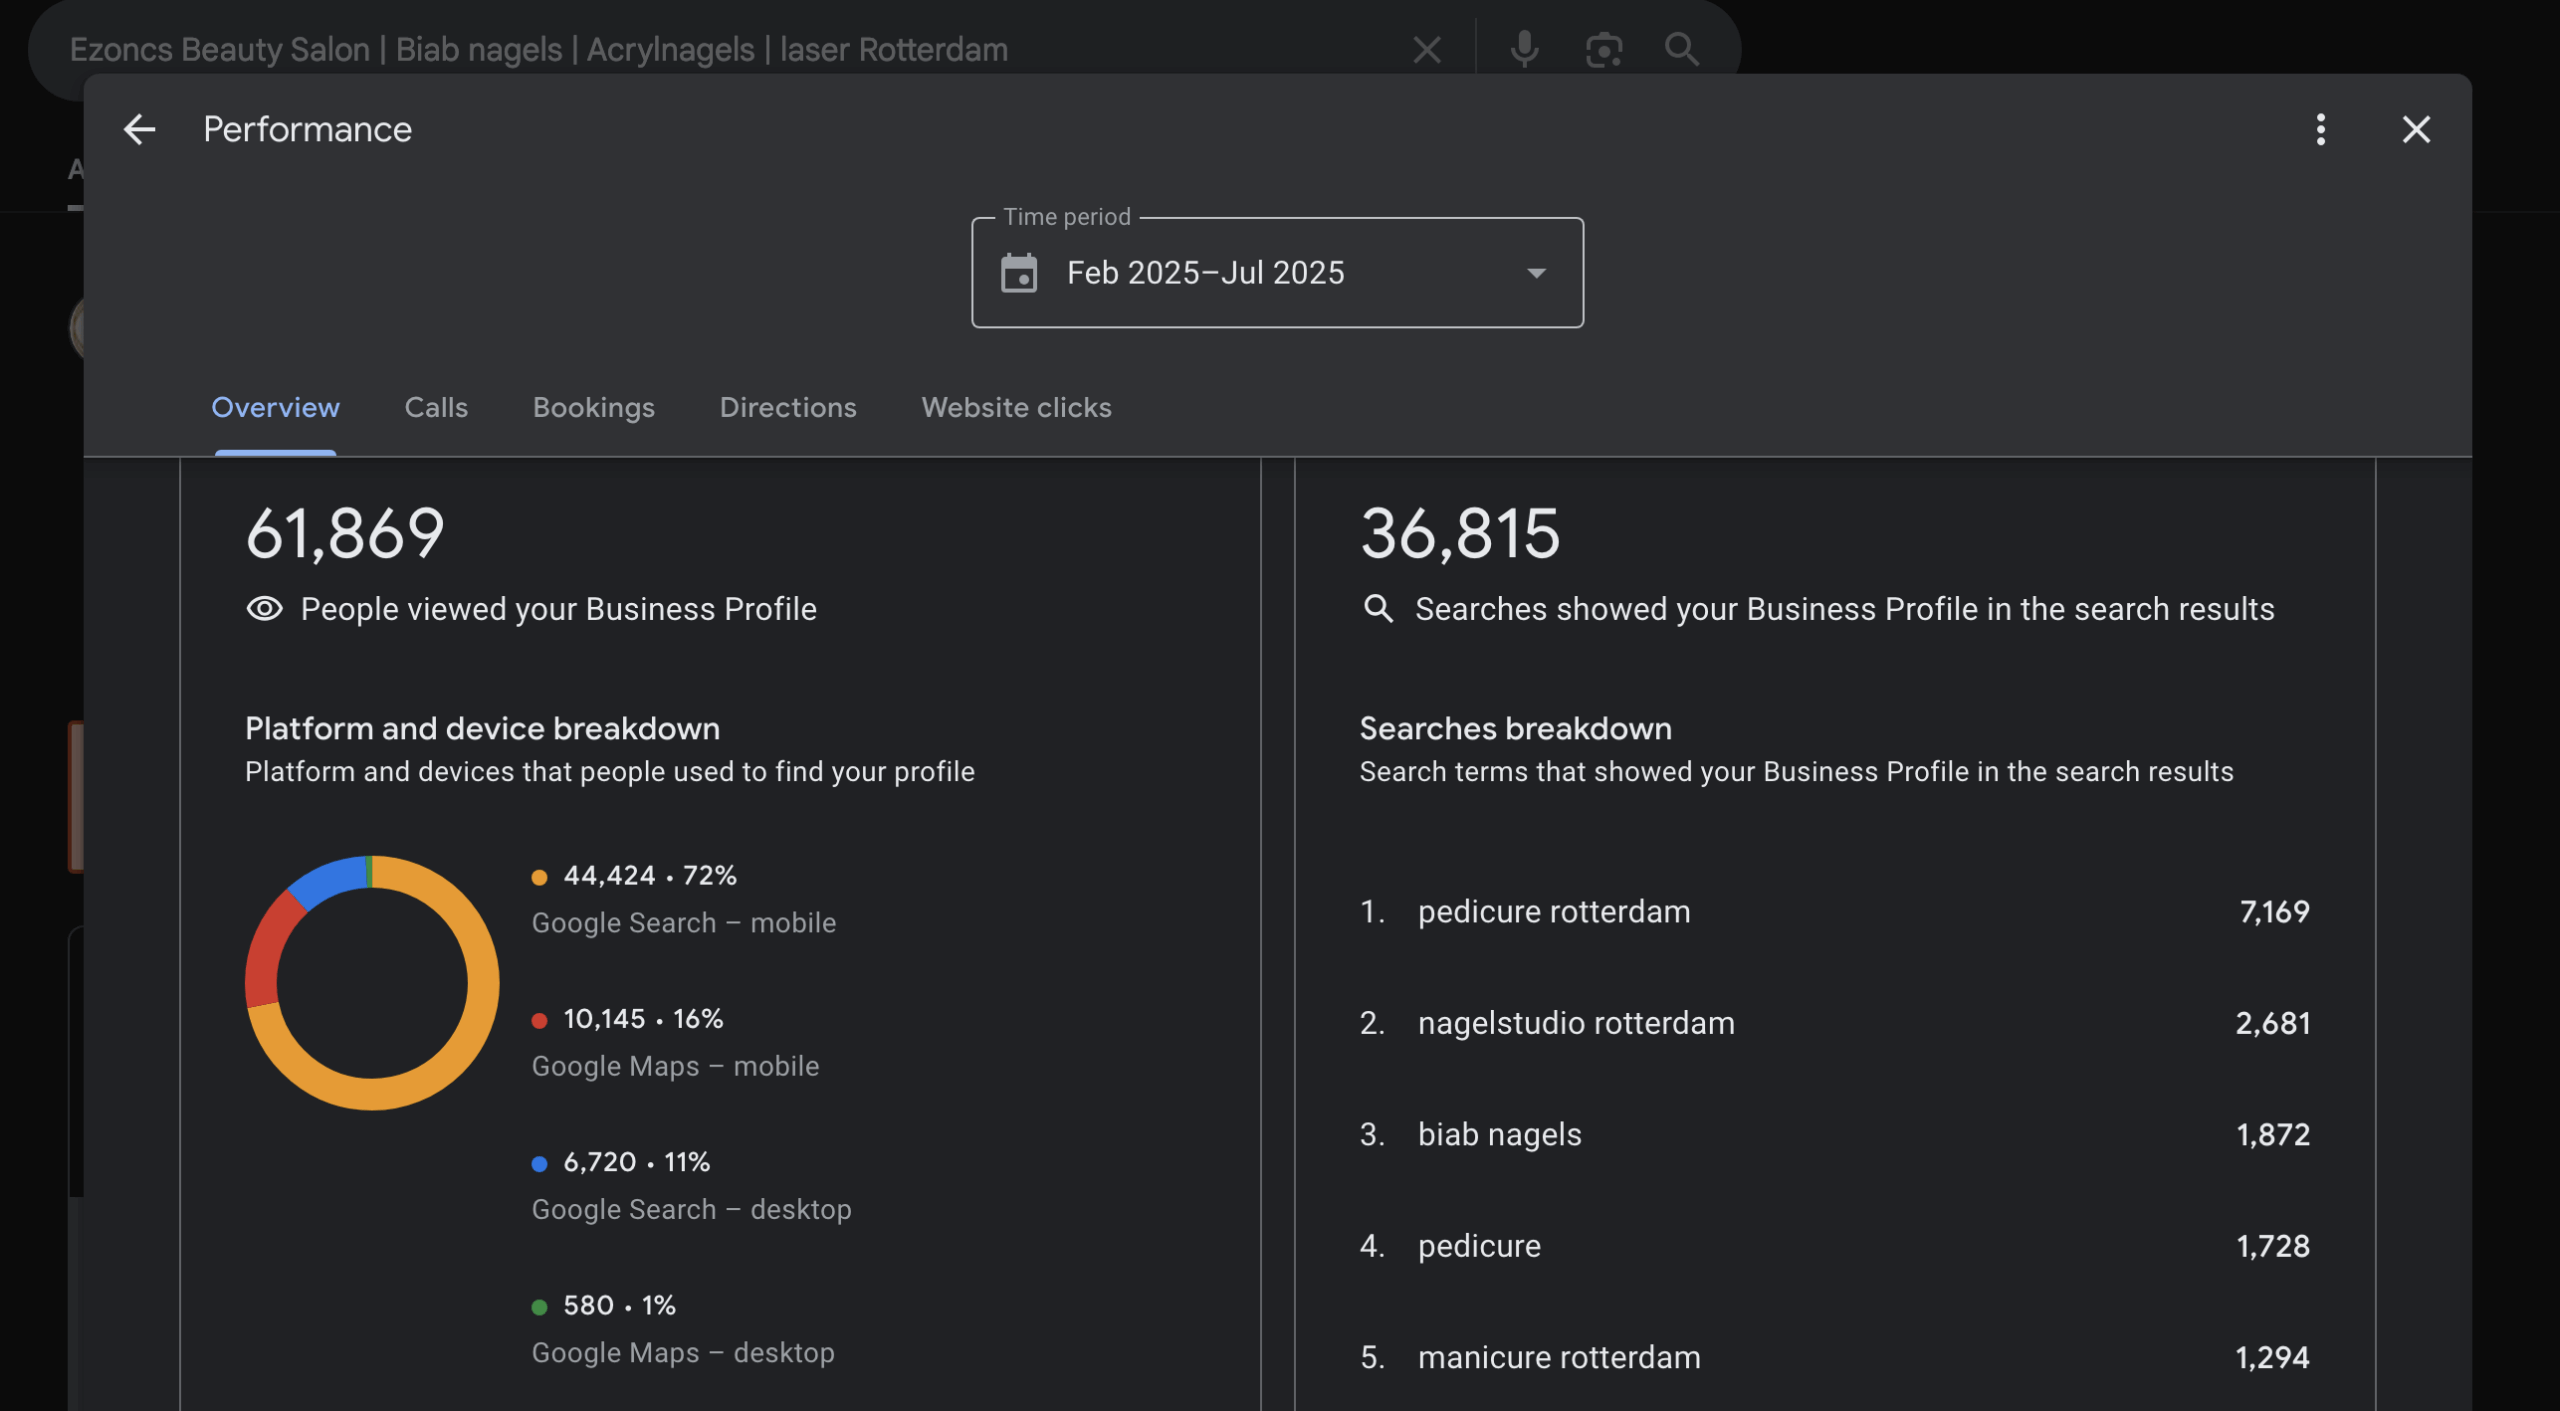Switch to the Calls tab
Screen dimensions: 2560x1411
[436, 408]
